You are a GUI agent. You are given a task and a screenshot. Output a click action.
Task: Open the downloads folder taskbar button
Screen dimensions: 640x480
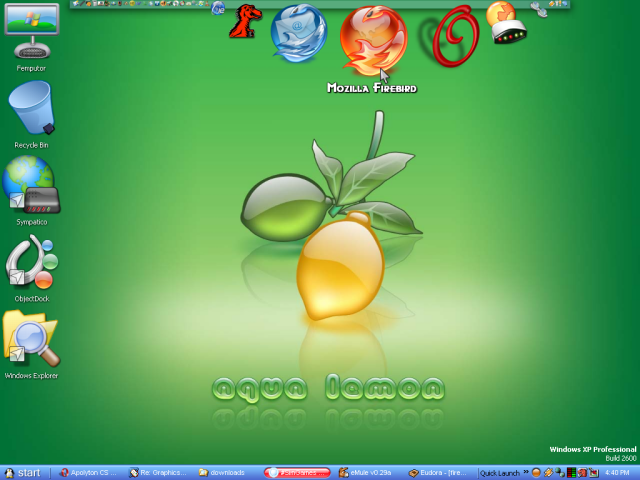click(x=228, y=472)
